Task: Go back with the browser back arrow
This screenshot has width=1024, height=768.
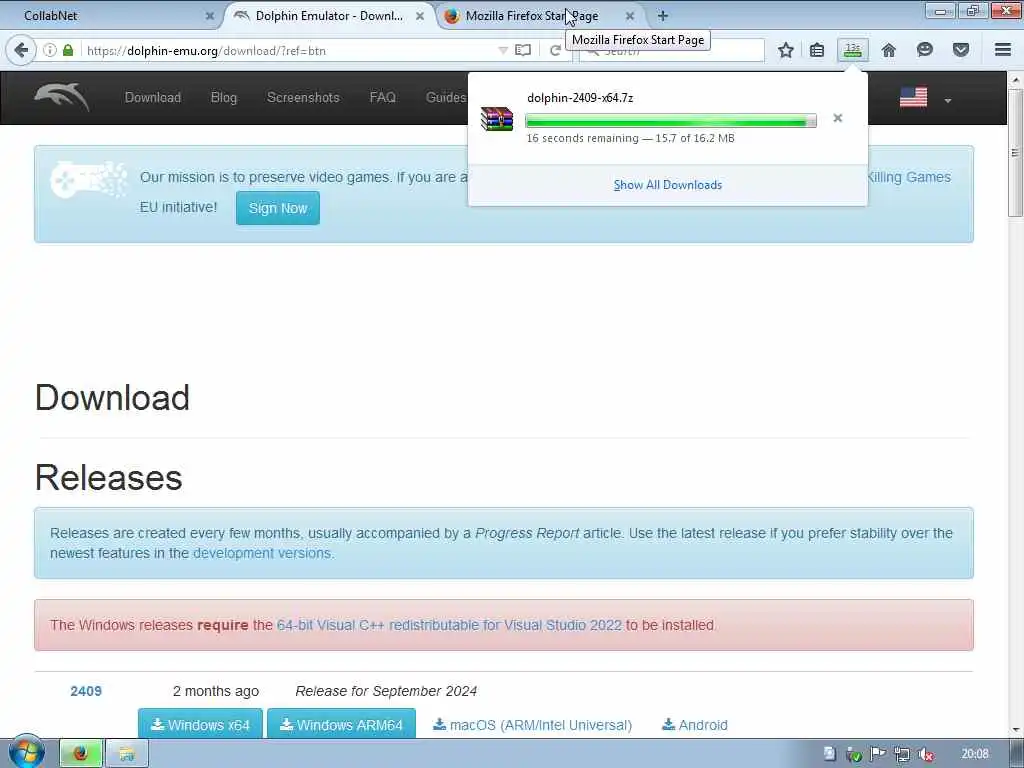Action: (x=21, y=50)
